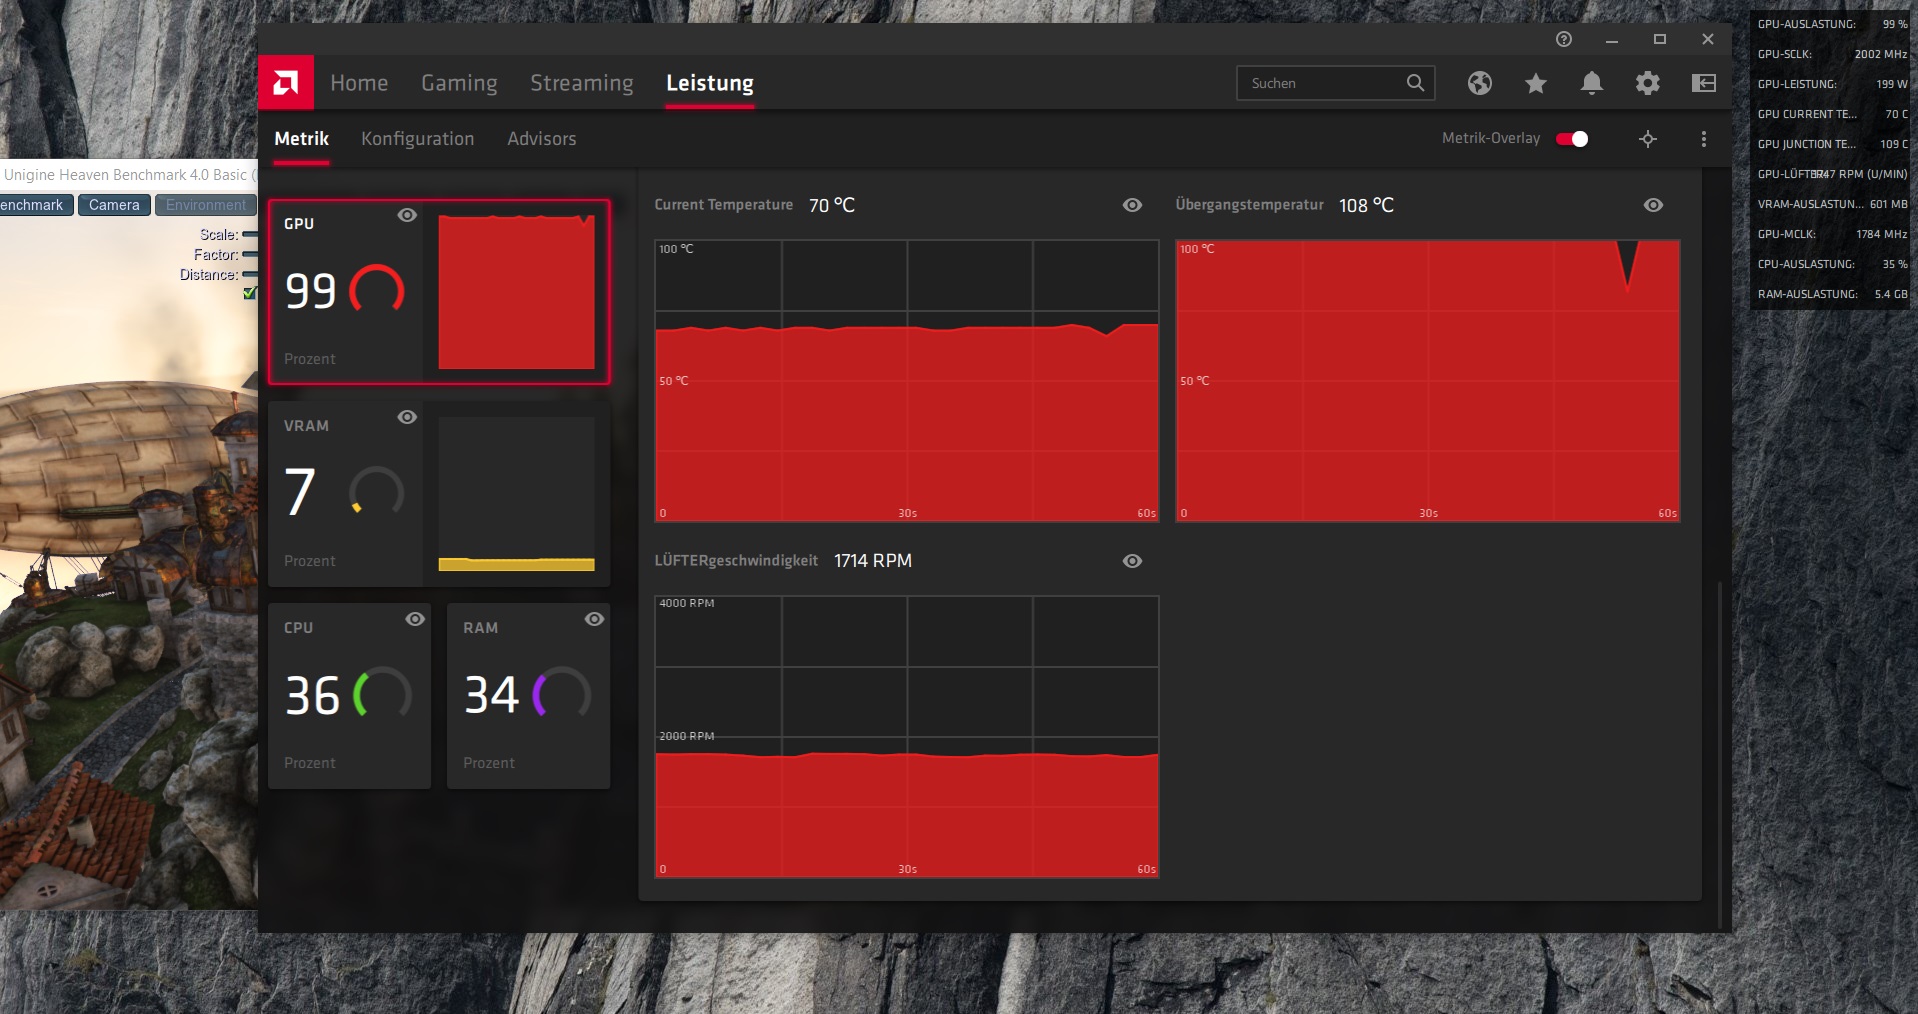Toggle the sidebar panel layout icon
Viewport: 1918px width, 1014px height.
click(x=1704, y=83)
